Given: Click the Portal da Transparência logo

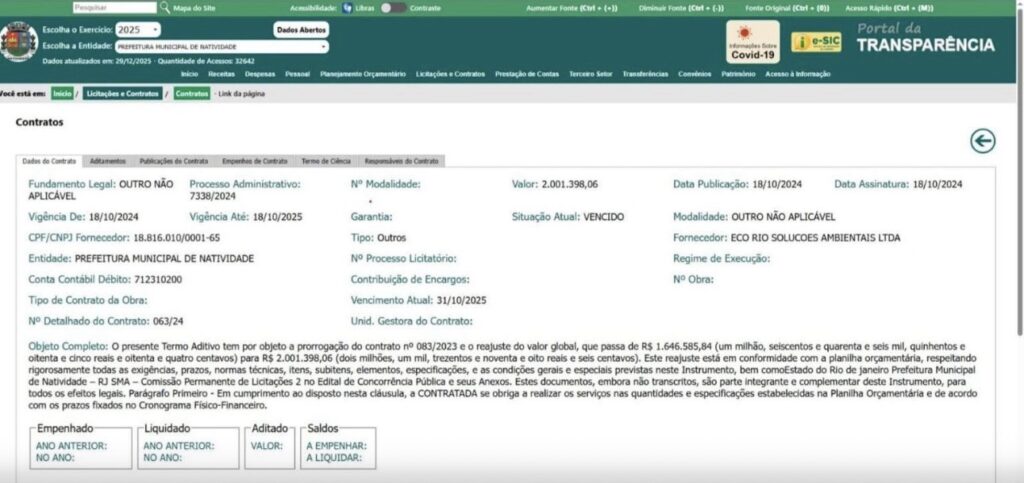Looking at the screenshot, I should click(925, 39).
